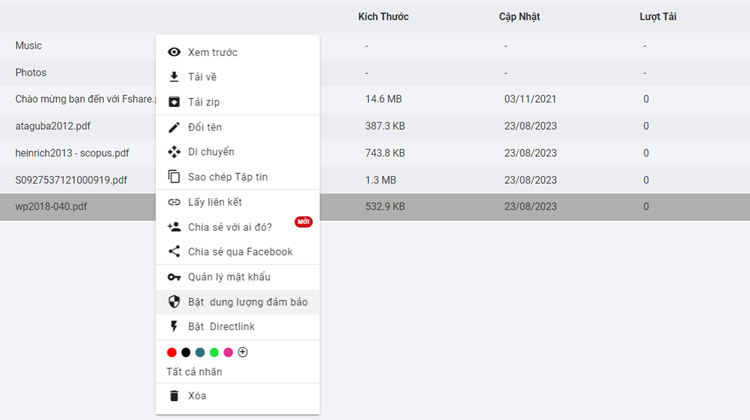Click the archive icon beside Tải zip
Screen dimensions: 750x420
coord(174,102)
